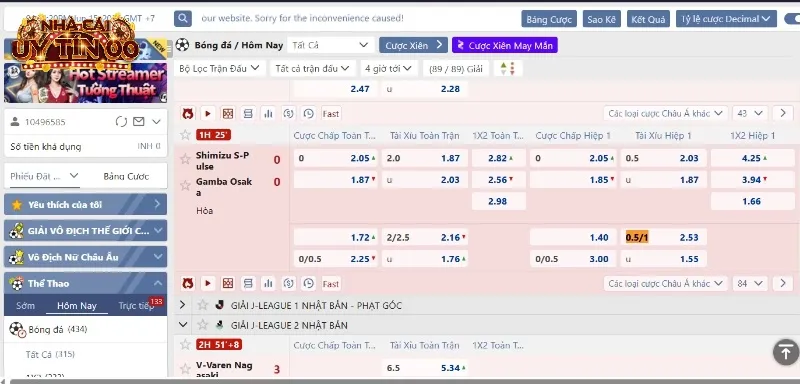Open Các loại cược Châu Á khác dropdown beside 43
Image resolution: width=800 pixels, height=384 pixels.
[x=665, y=113]
